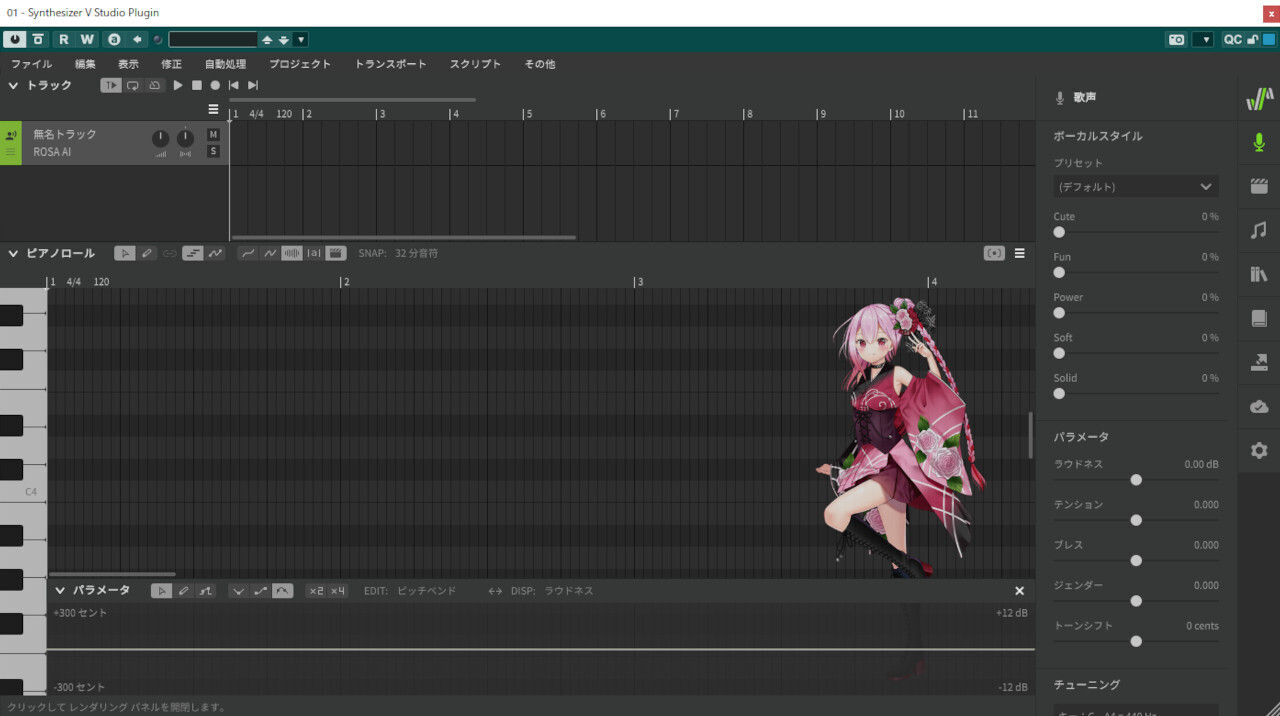Open the DISP ラウドネス dropdown

pos(552,591)
